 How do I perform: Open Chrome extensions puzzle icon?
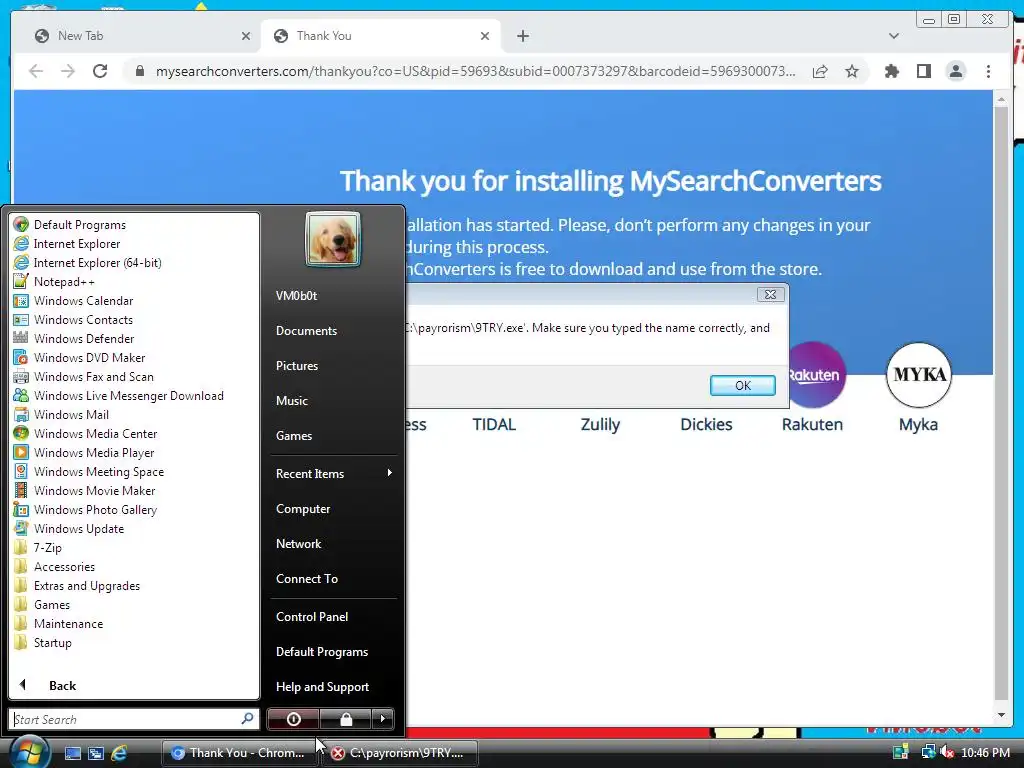(x=891, y=71)
